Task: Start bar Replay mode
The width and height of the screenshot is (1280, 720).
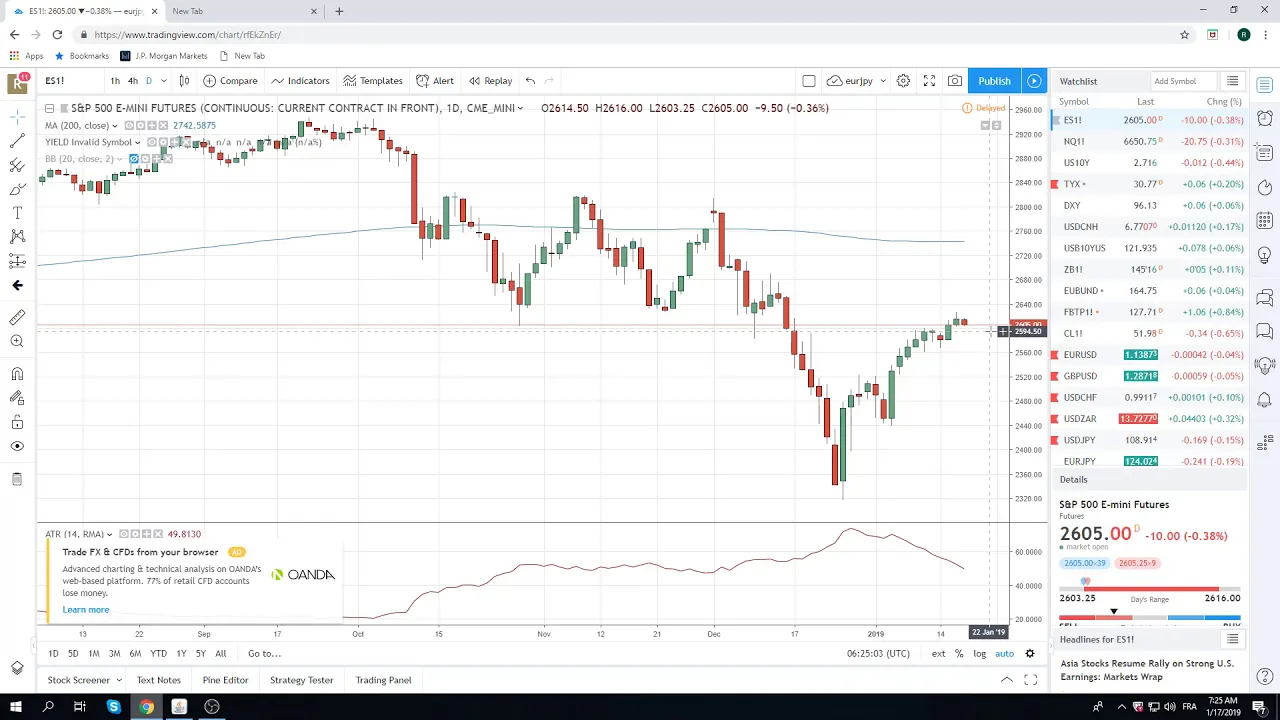Action: (x=490, y=81)
